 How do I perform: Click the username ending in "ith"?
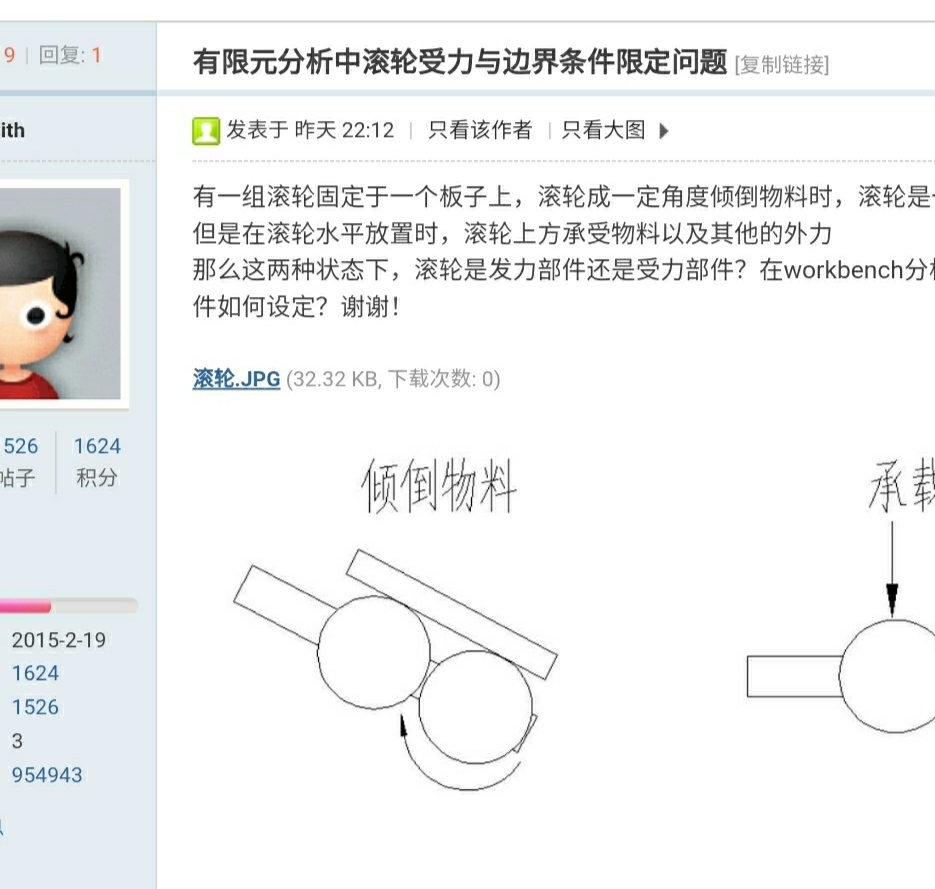(x=12, y=130)
